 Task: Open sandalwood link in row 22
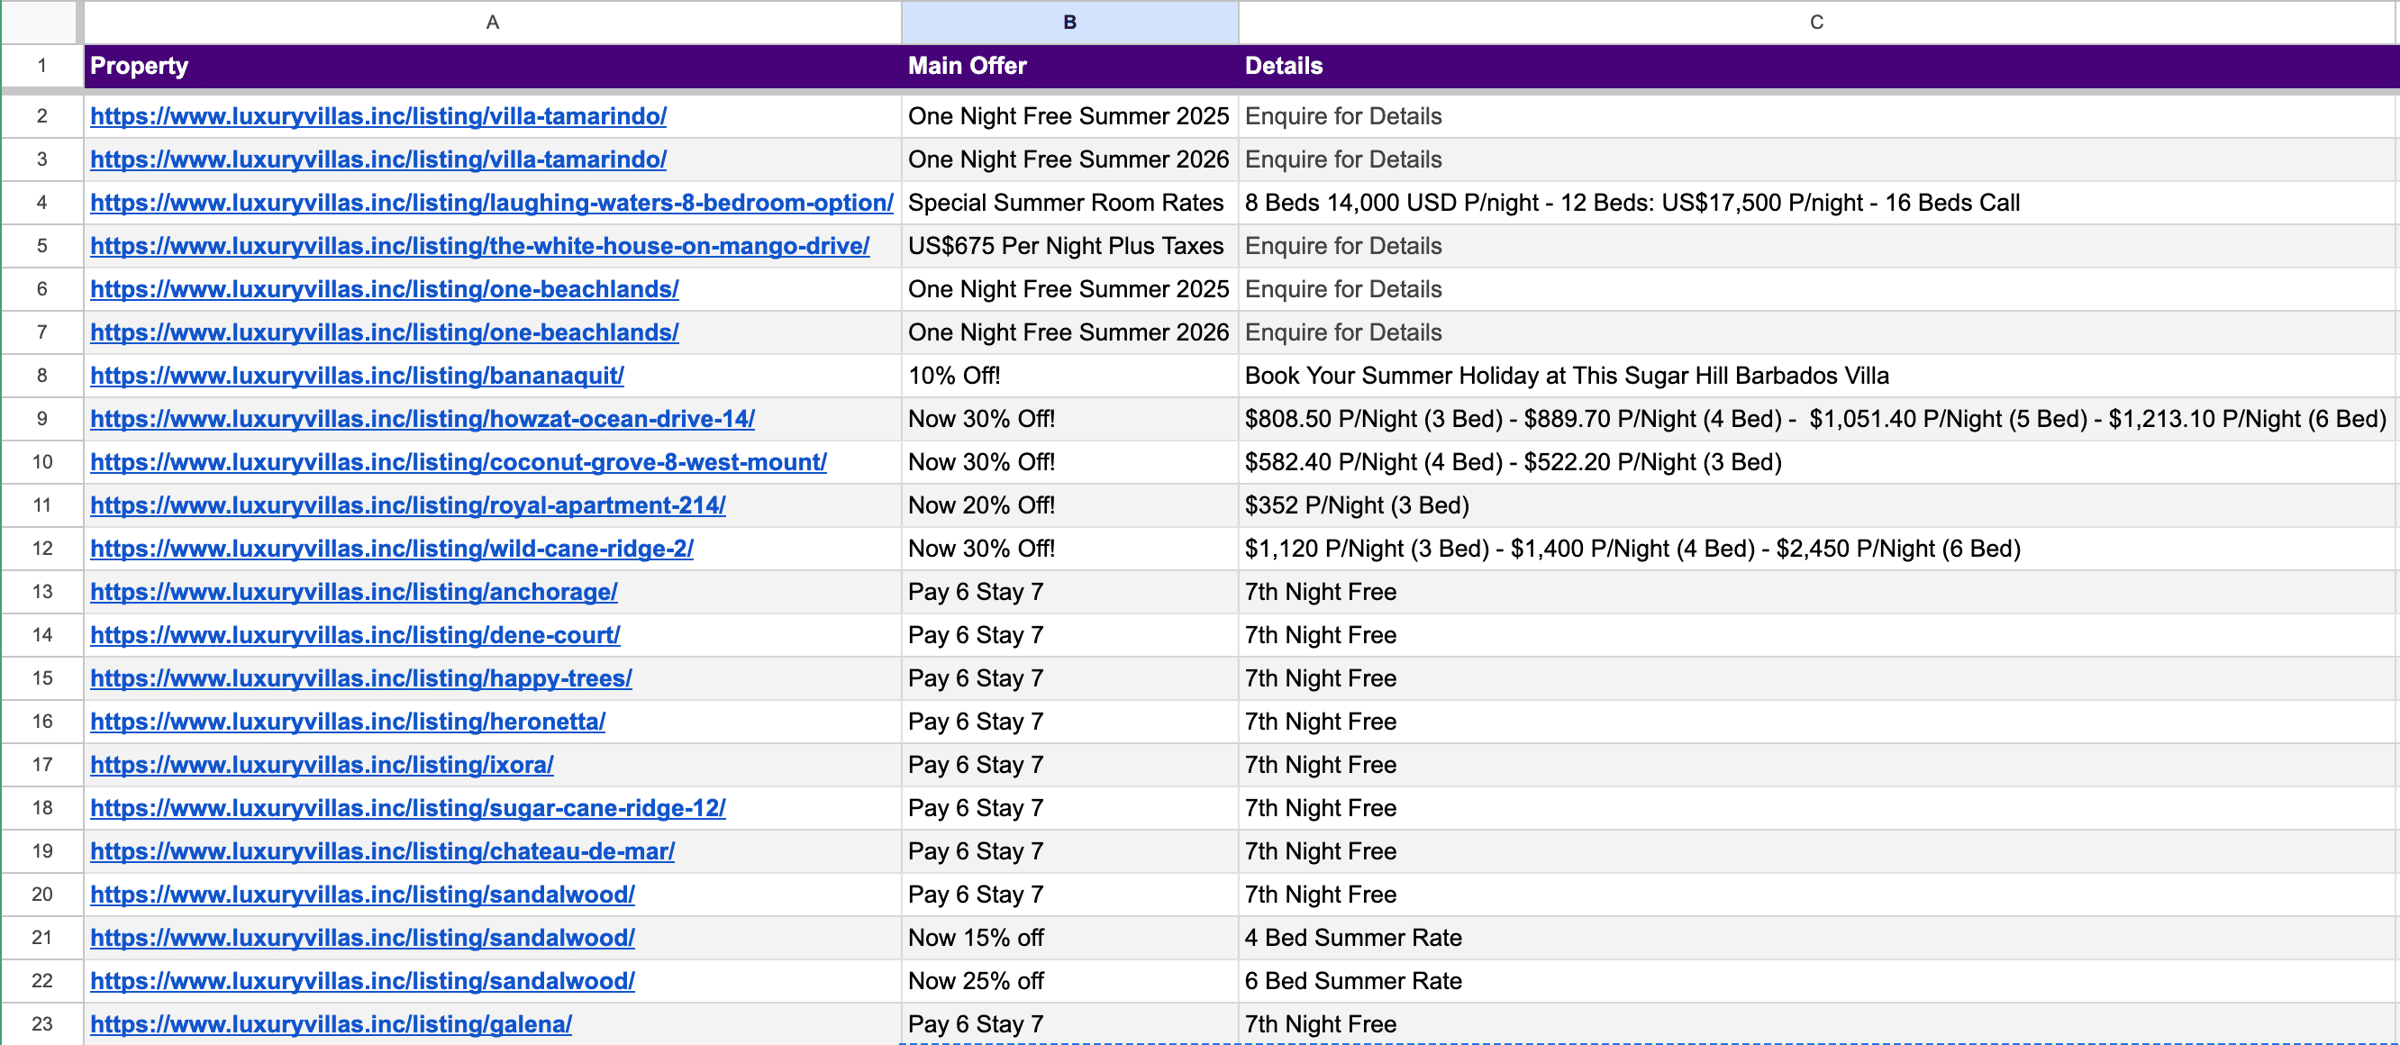click(362, 981)
